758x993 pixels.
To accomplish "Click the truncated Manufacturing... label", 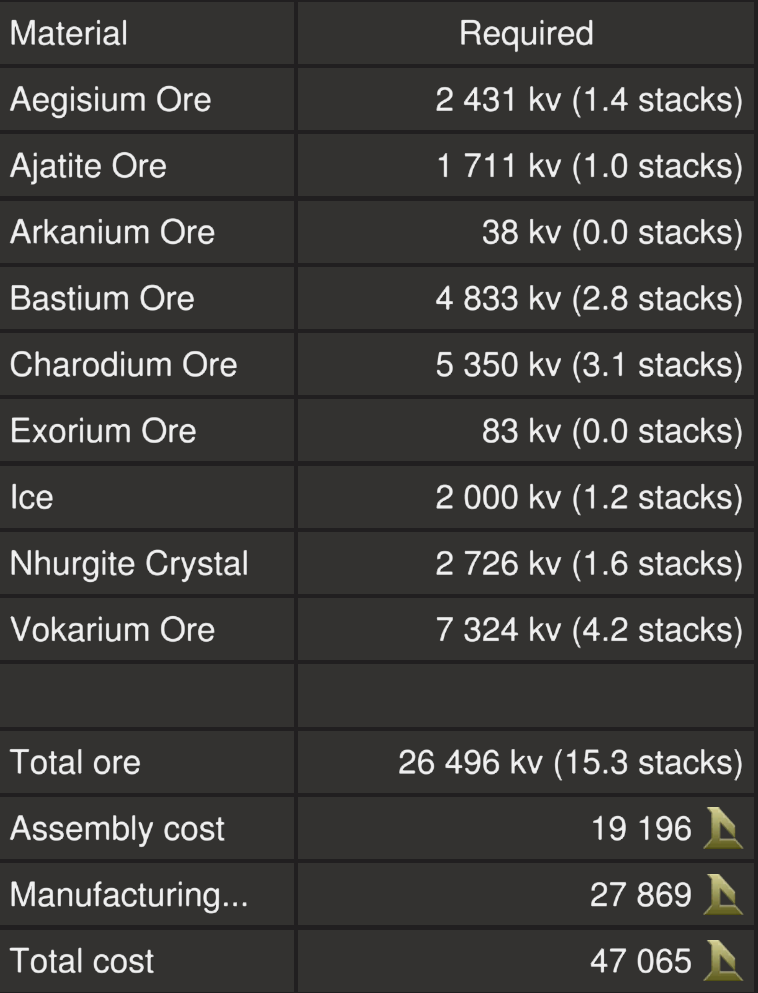I will (x=129, y=895).
